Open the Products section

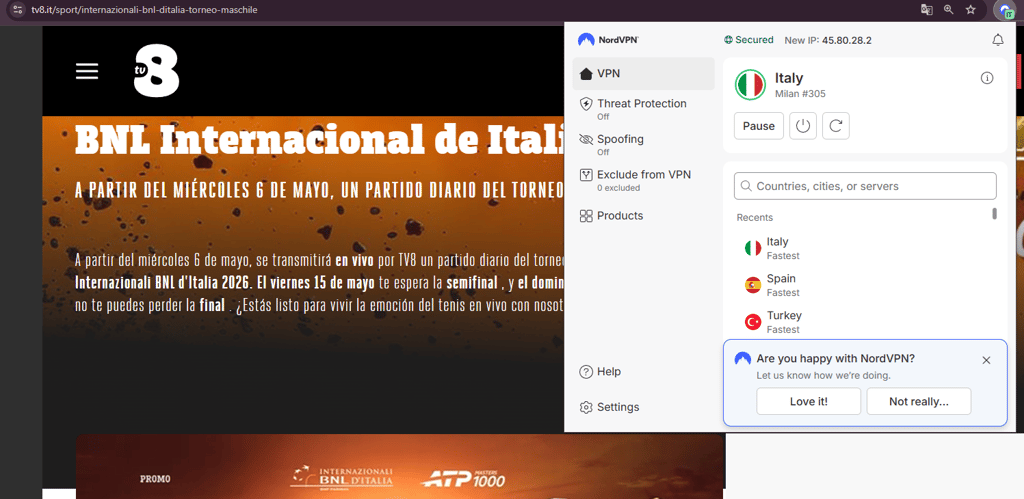[x=643, y=216]
